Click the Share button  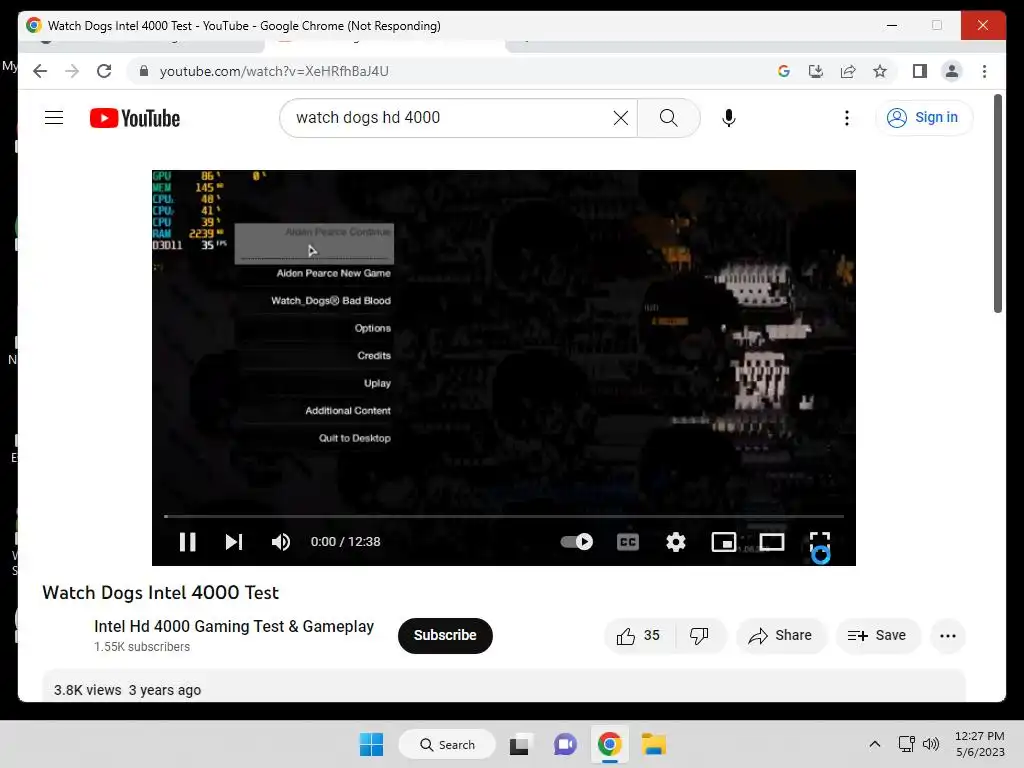[x=781, y=635]
